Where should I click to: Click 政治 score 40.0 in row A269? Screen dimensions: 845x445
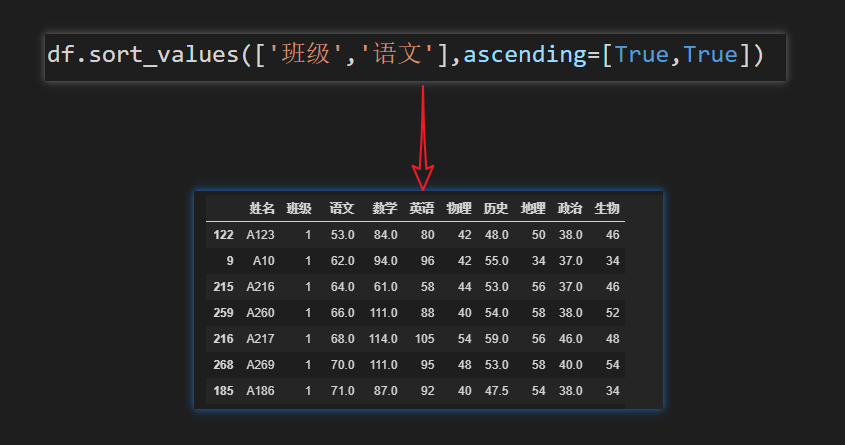tap(571, 365)
